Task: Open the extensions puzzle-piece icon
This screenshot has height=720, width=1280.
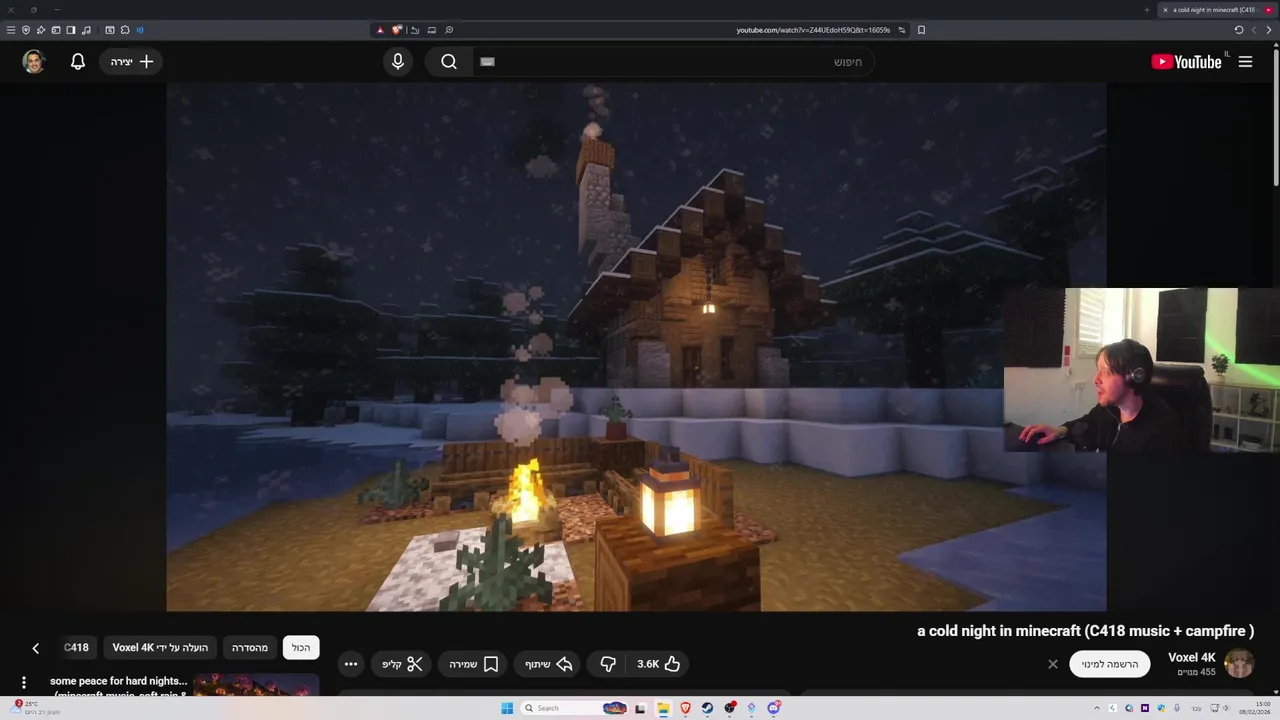Action: point(125,30)
